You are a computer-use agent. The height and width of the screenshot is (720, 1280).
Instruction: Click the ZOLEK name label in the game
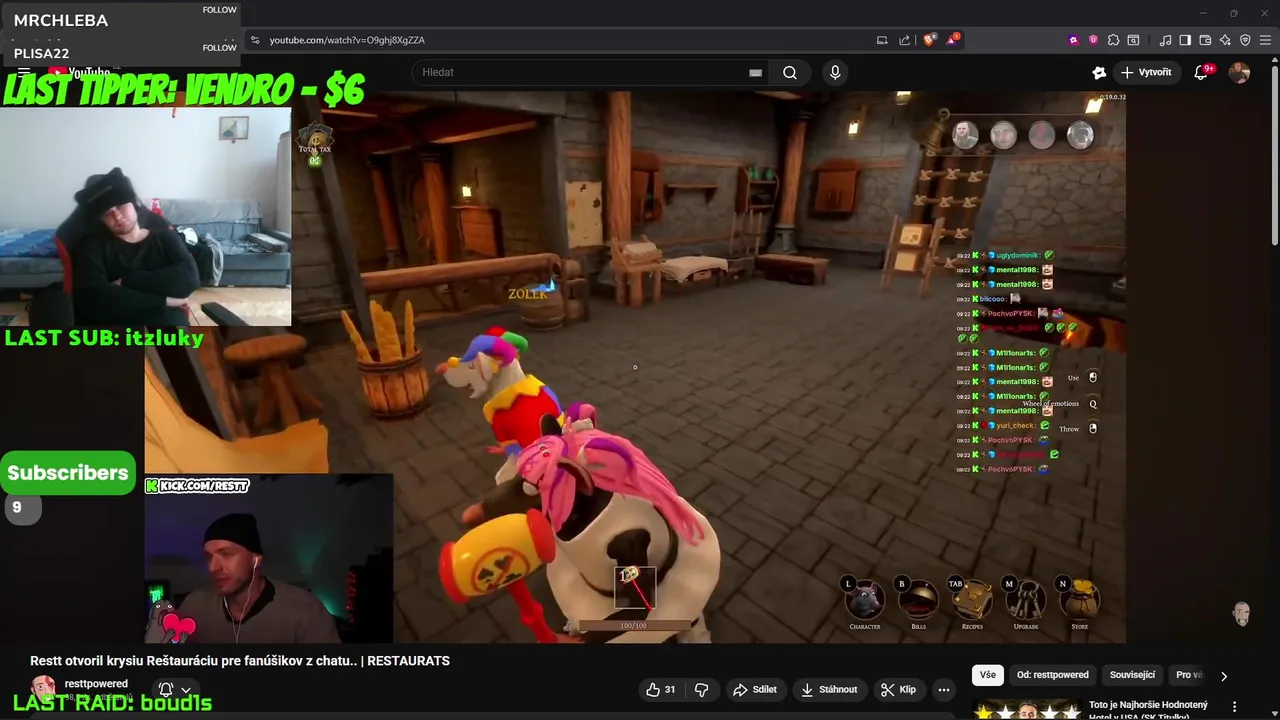(527, 293)
